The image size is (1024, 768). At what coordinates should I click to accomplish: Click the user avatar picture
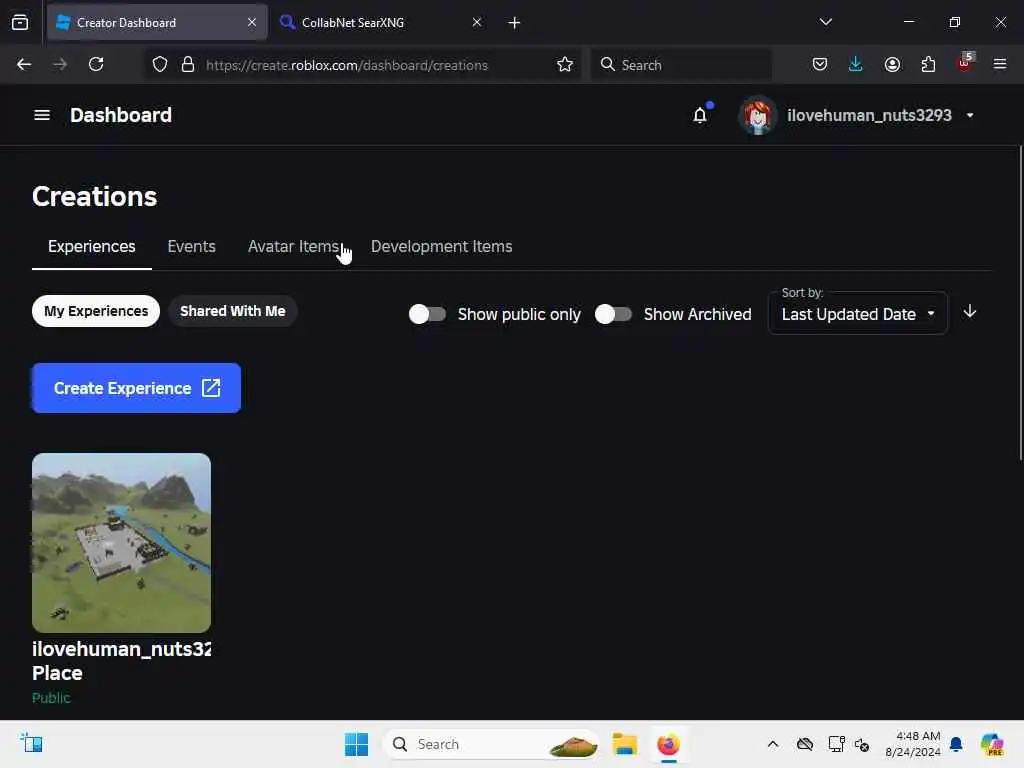click(x=758, y=115)
